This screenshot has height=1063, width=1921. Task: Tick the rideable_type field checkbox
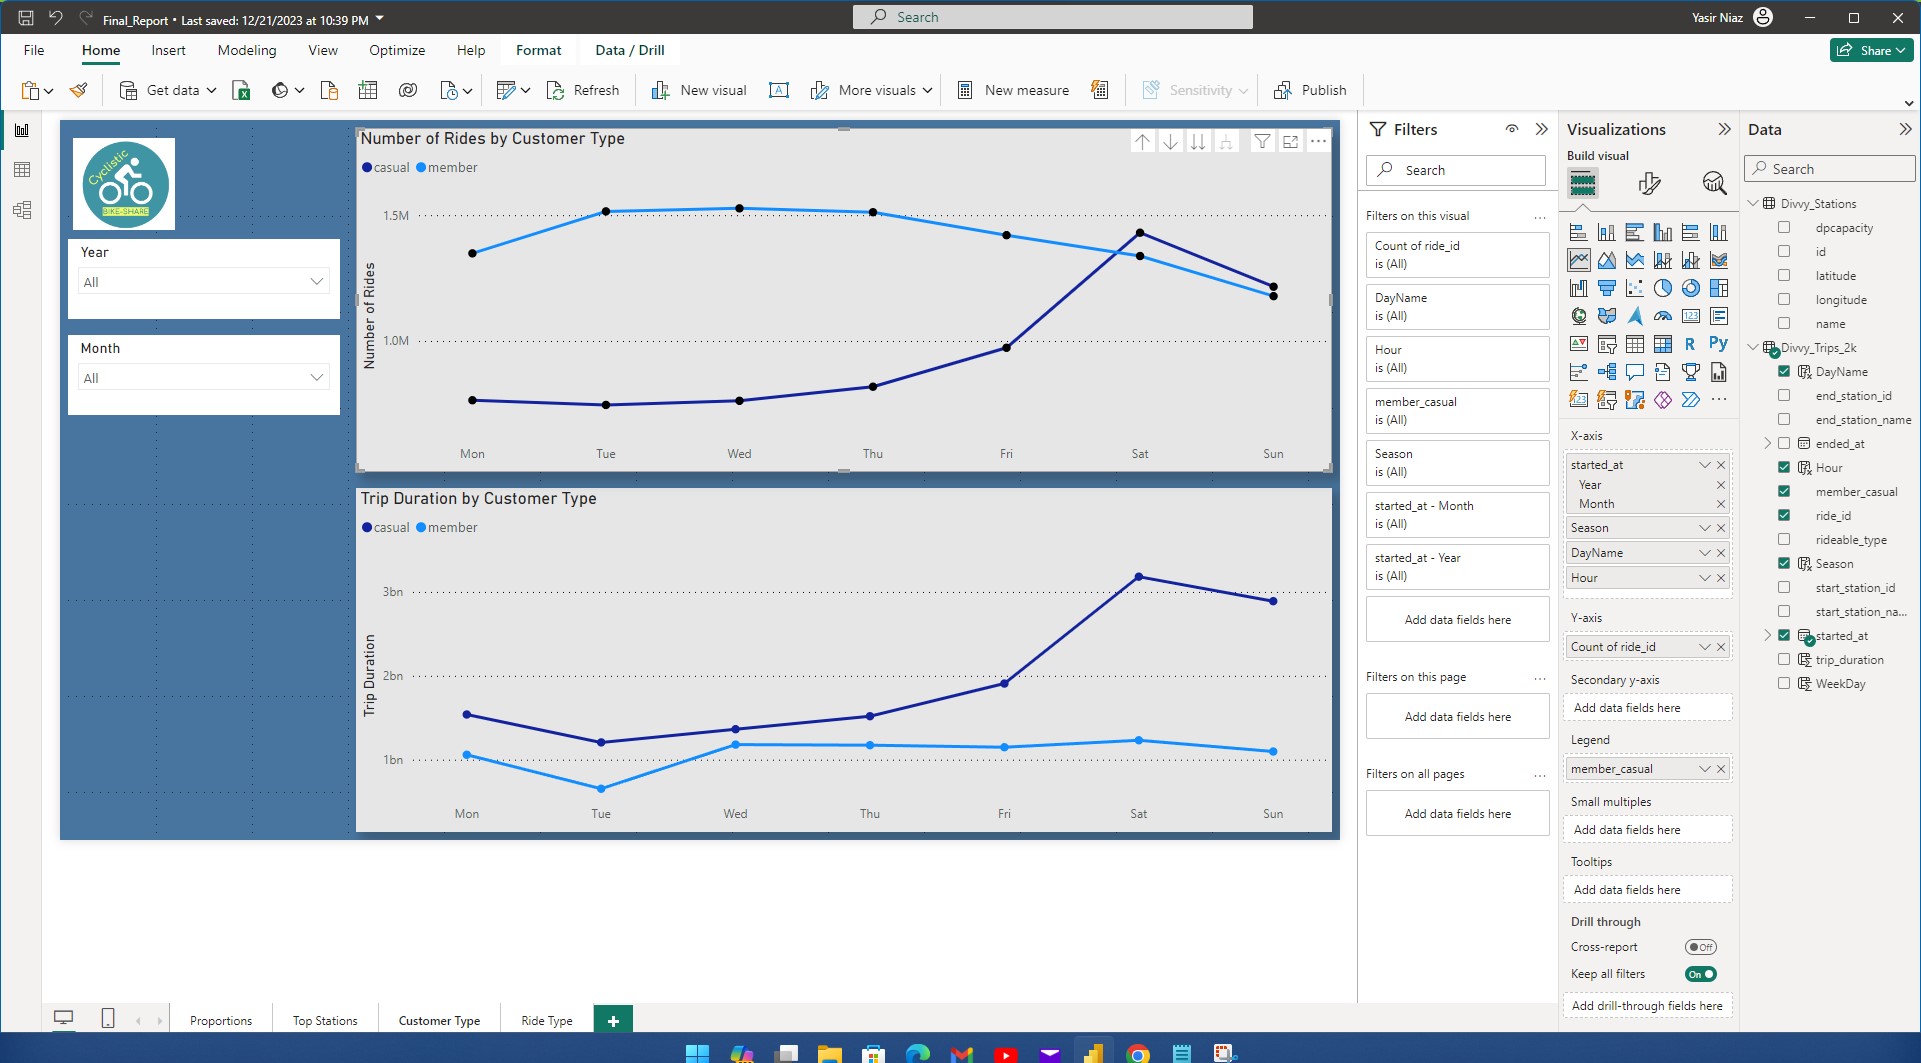click(1784, 540)
